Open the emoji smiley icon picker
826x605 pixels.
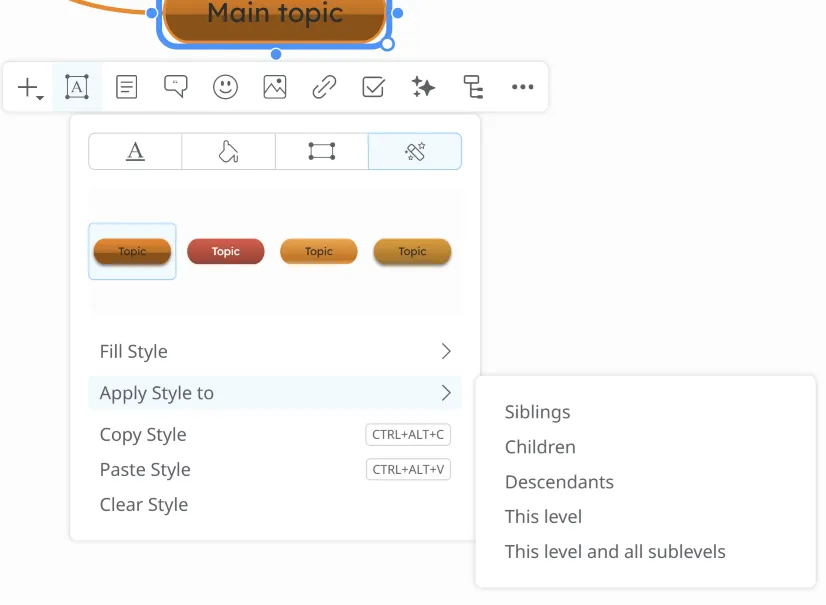click(226, 88)
